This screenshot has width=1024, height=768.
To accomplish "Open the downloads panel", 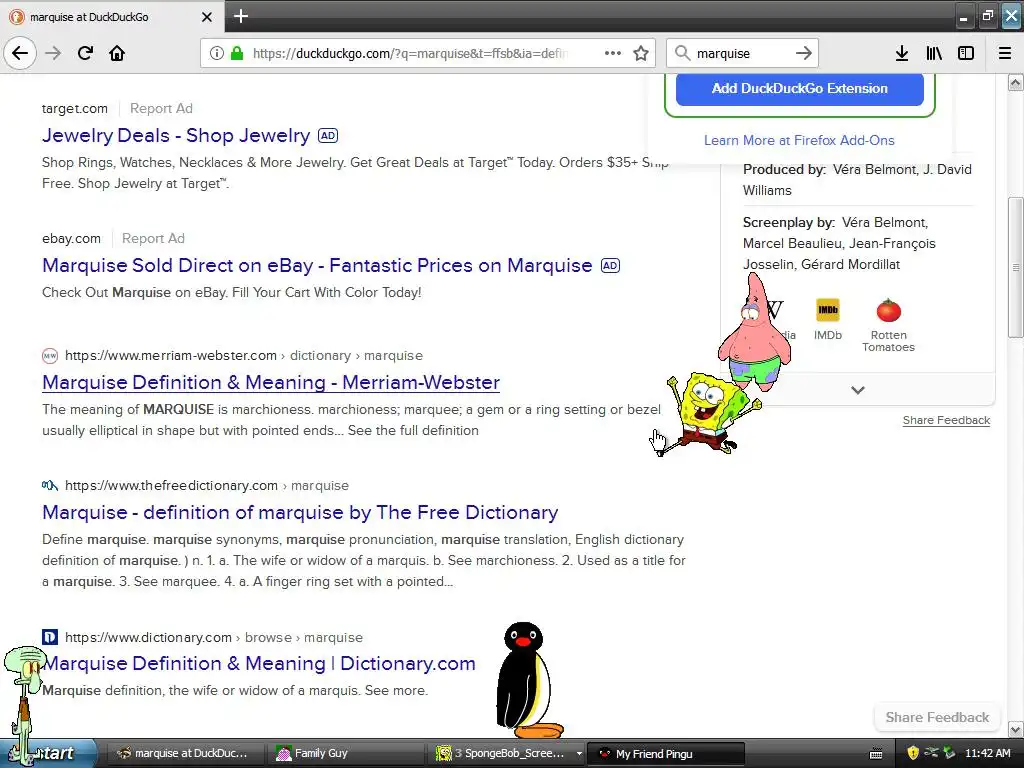I will pos(902,53).
